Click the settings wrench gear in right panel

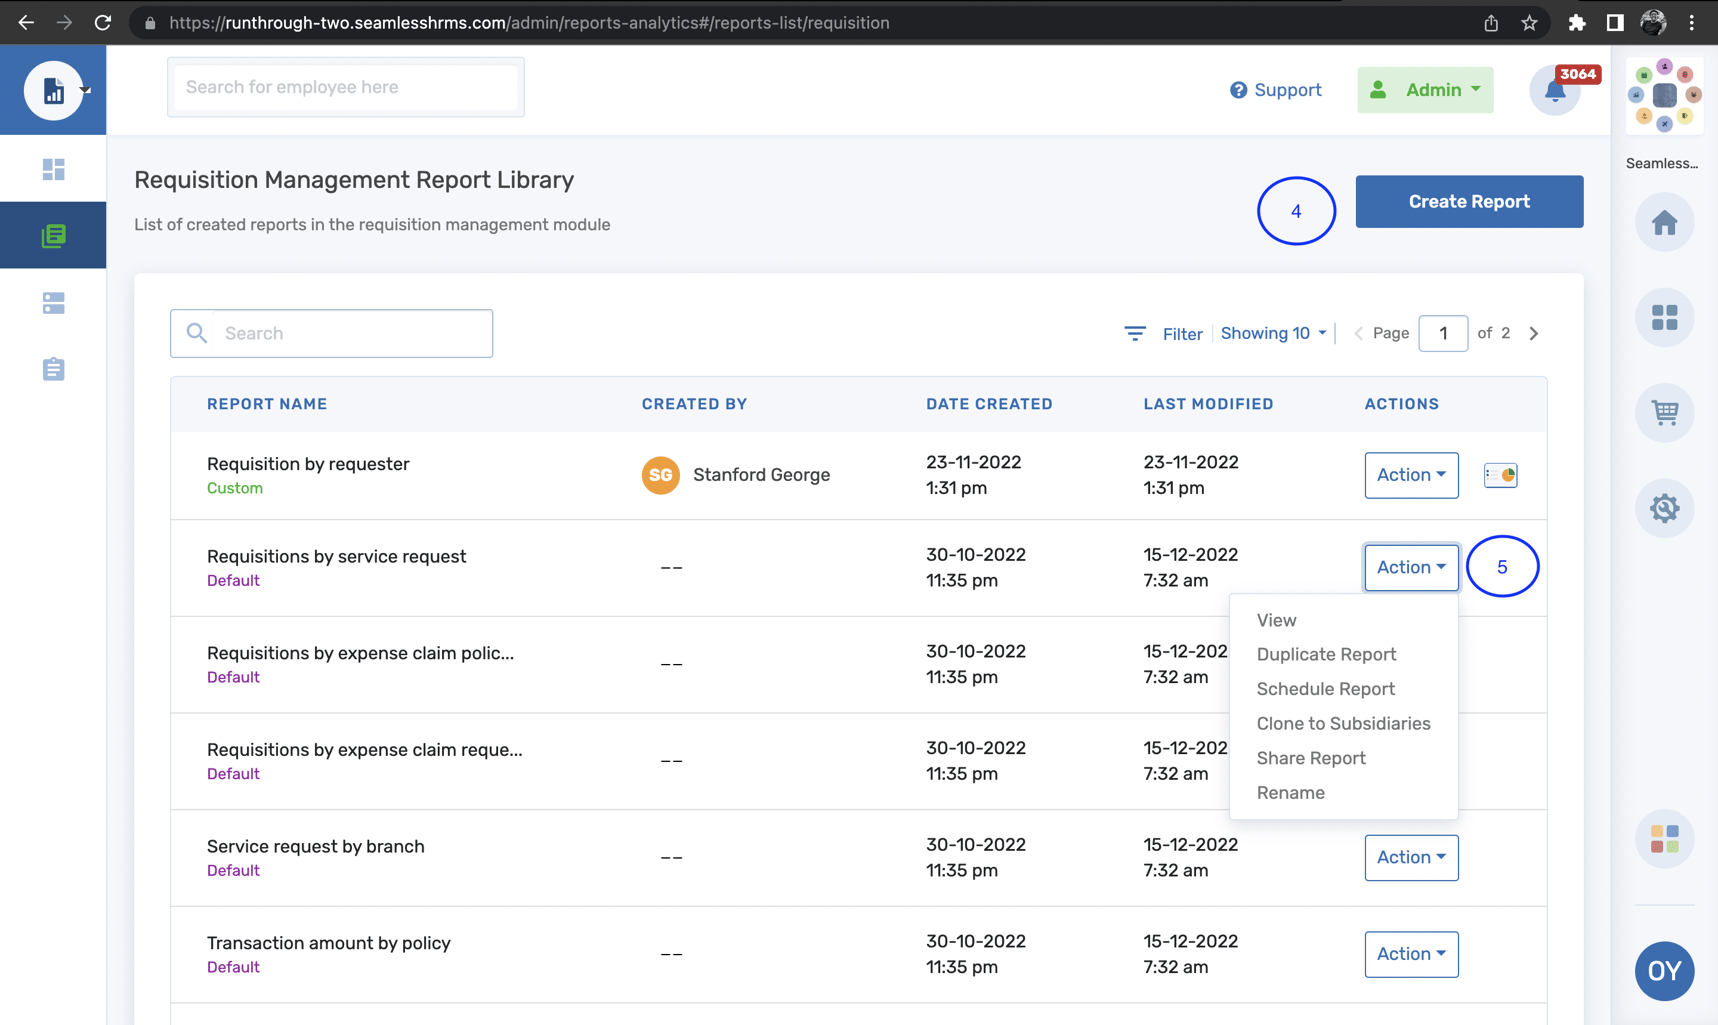(x=1664, y=507)
